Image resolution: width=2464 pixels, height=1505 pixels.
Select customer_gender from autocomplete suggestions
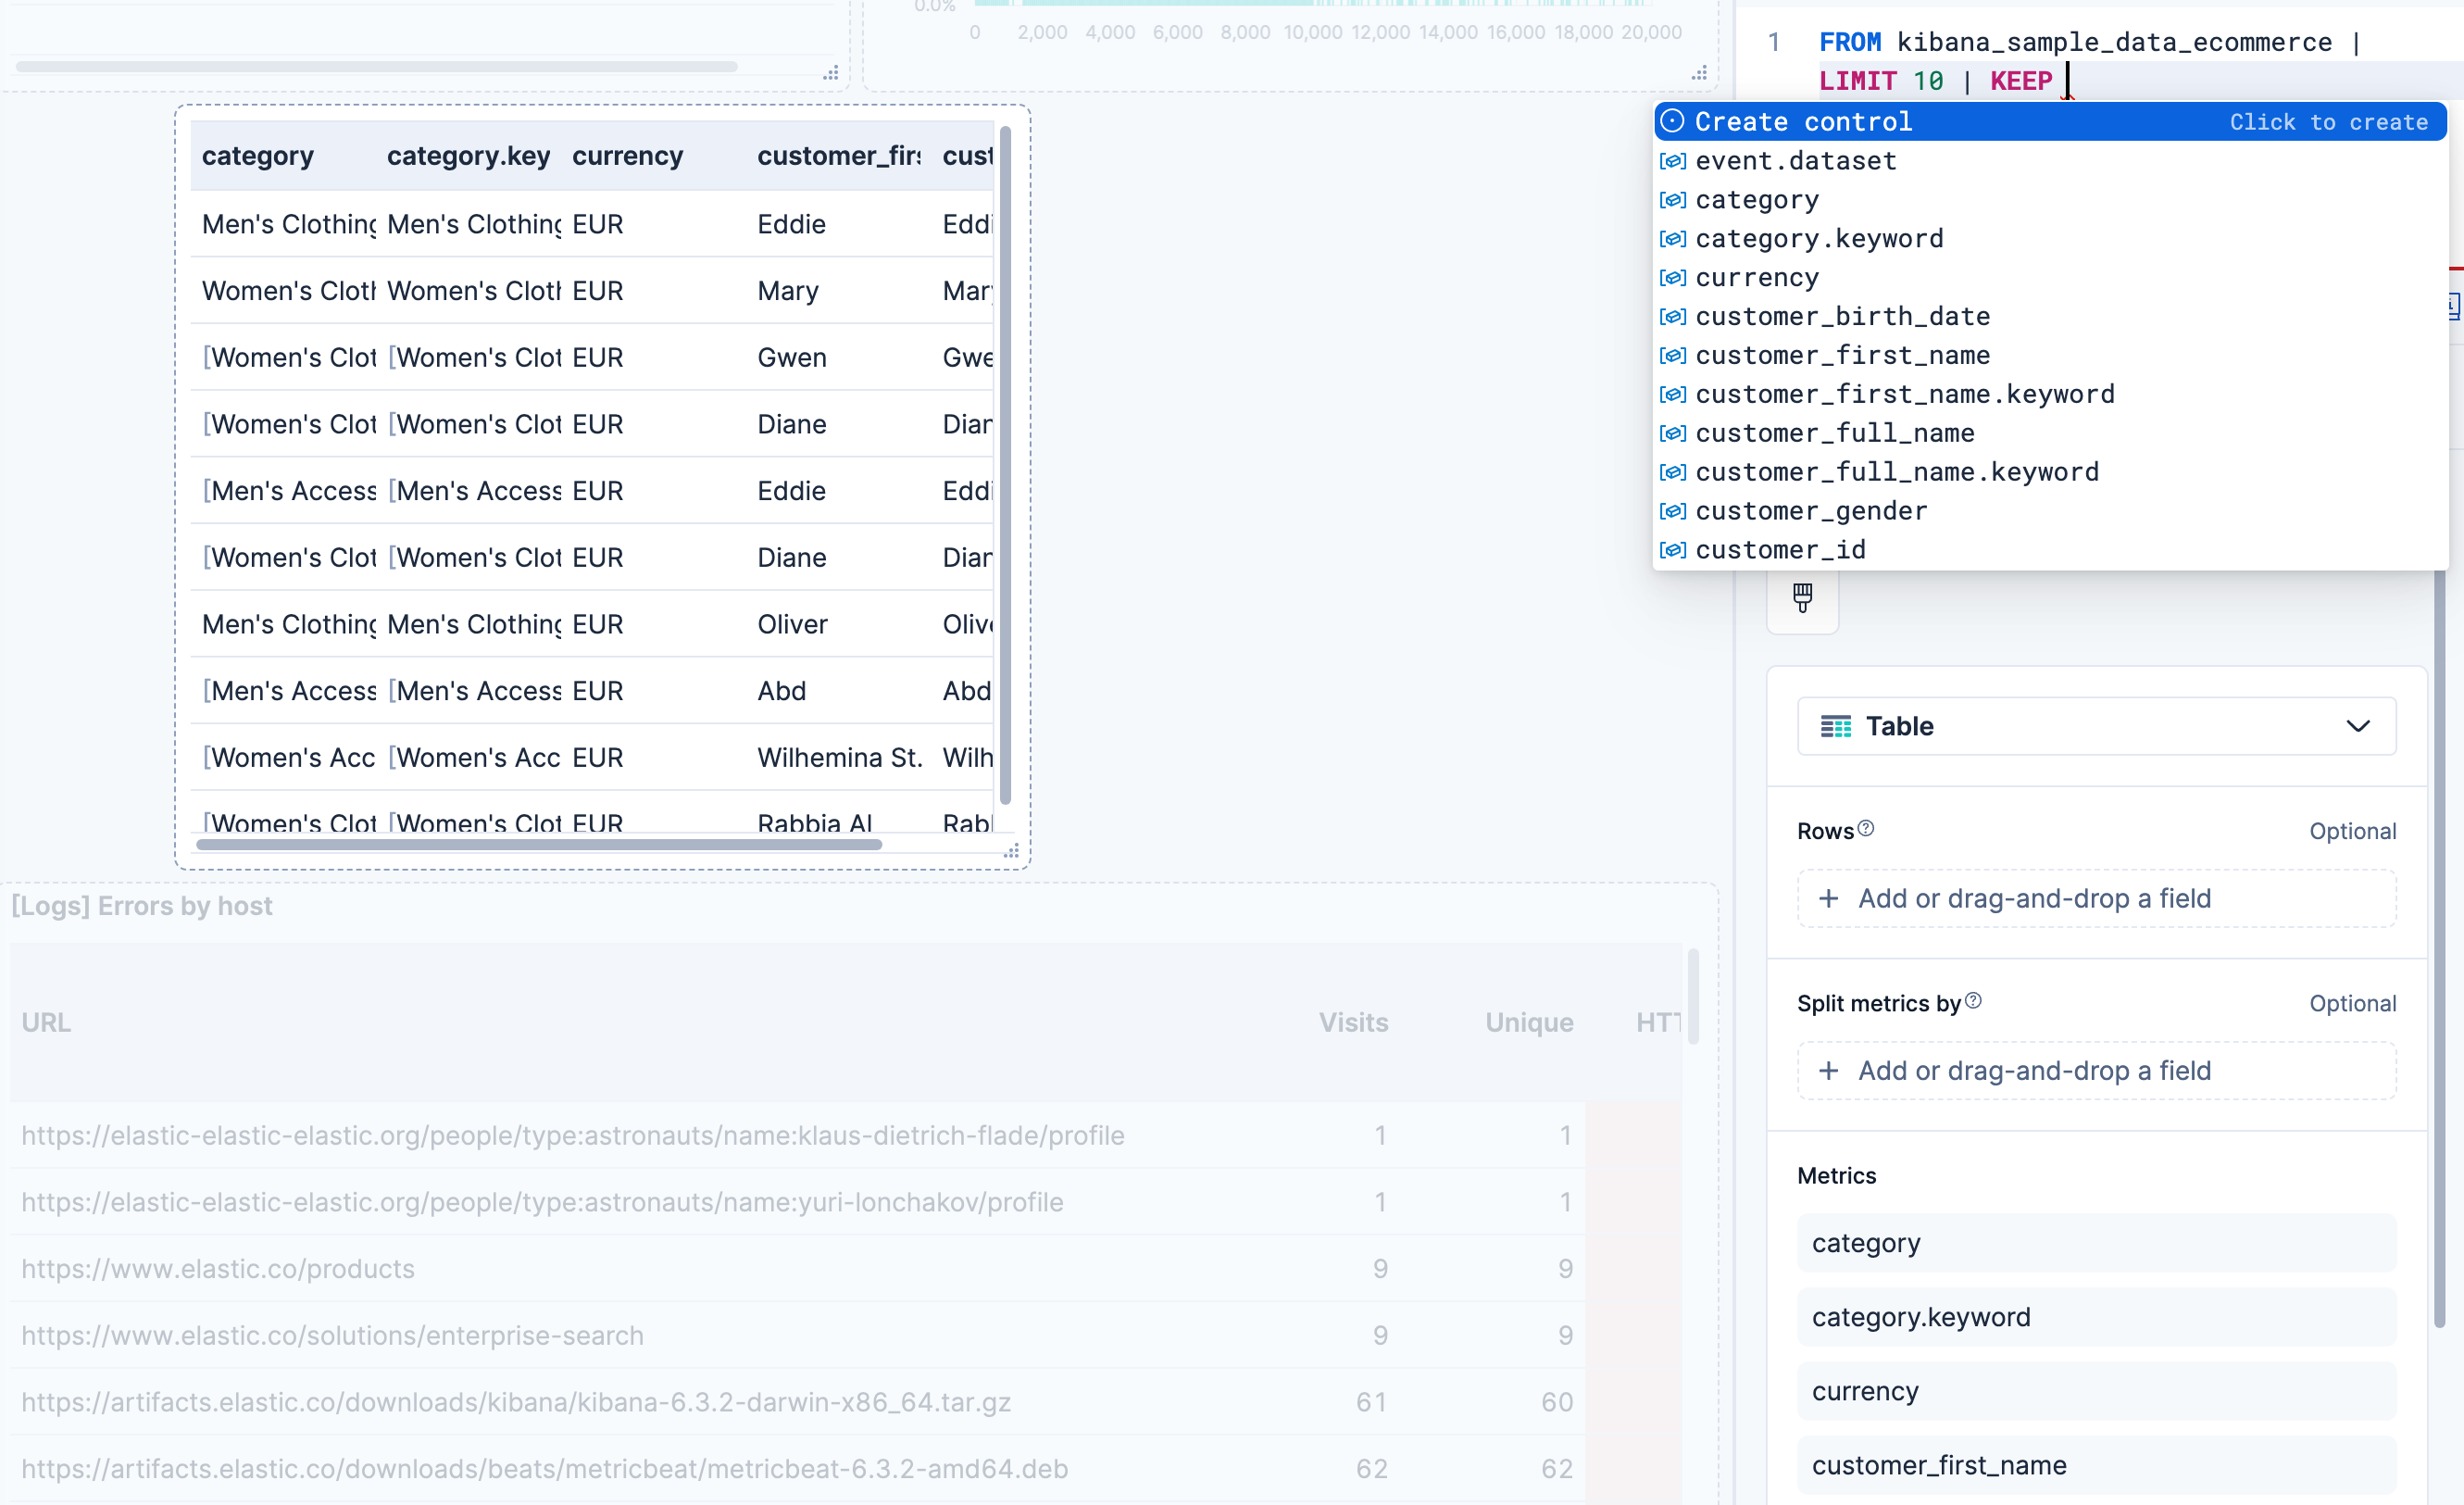click(1811, 511)
